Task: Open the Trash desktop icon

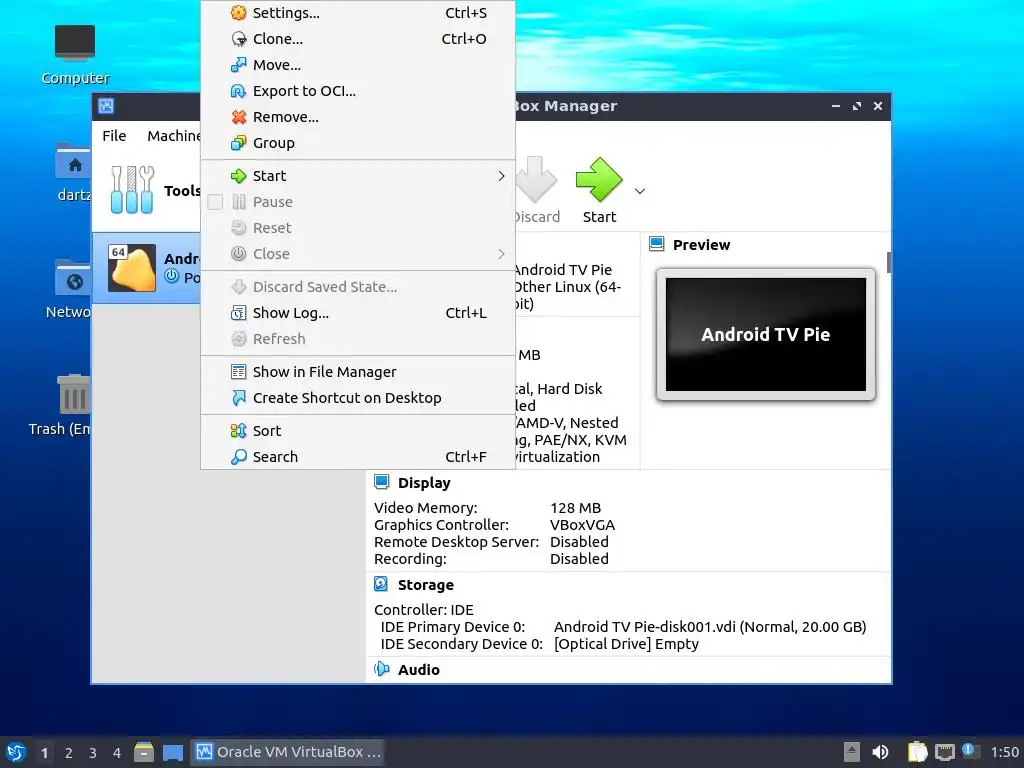Action: [x=61, y=405]
